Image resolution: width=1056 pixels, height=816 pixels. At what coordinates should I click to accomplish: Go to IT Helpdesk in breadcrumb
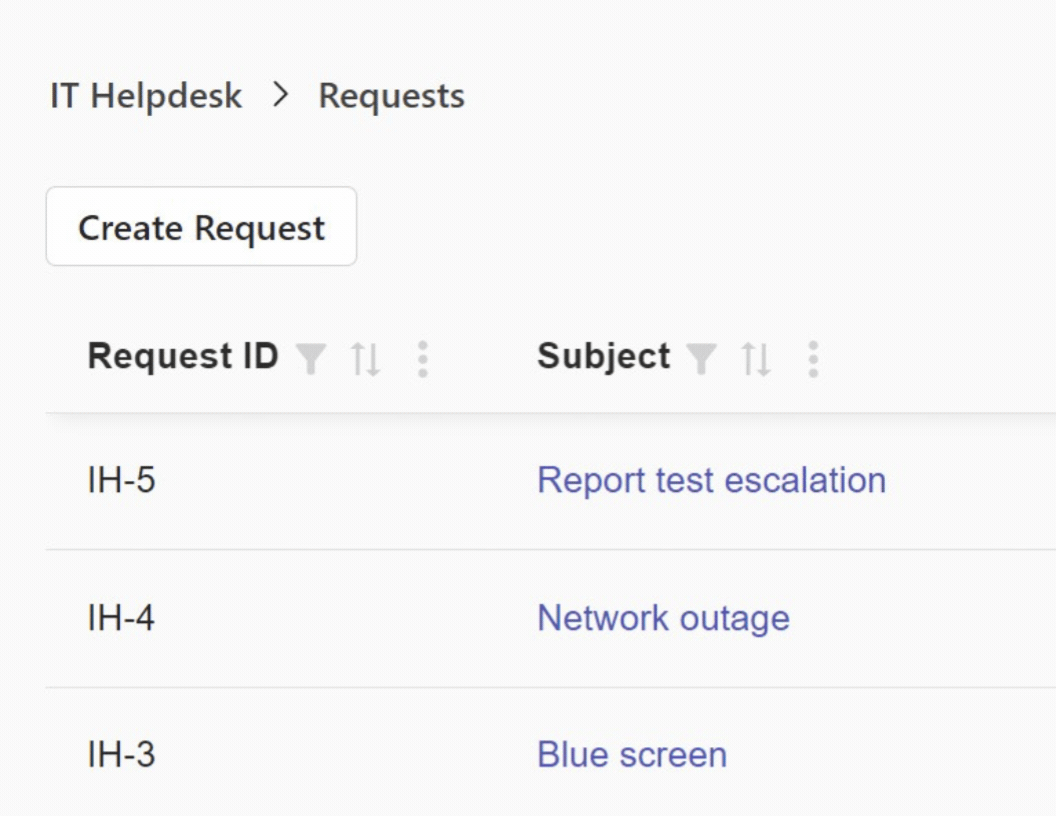(146, 96)
